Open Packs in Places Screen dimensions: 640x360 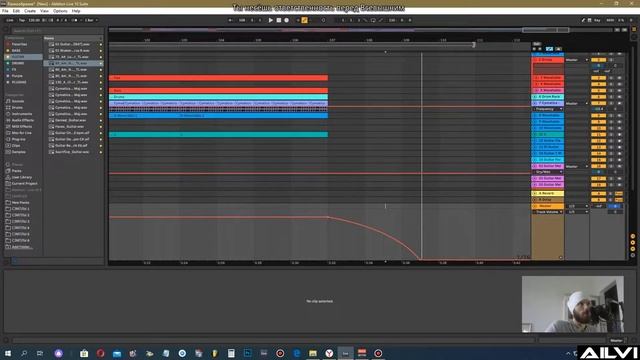(16, 171)
